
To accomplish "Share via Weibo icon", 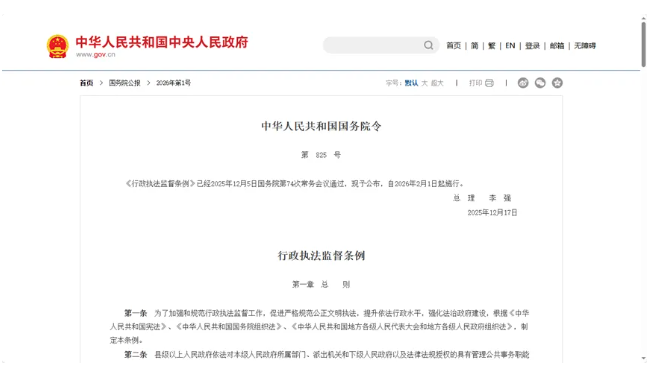I will tap(523, 83).
